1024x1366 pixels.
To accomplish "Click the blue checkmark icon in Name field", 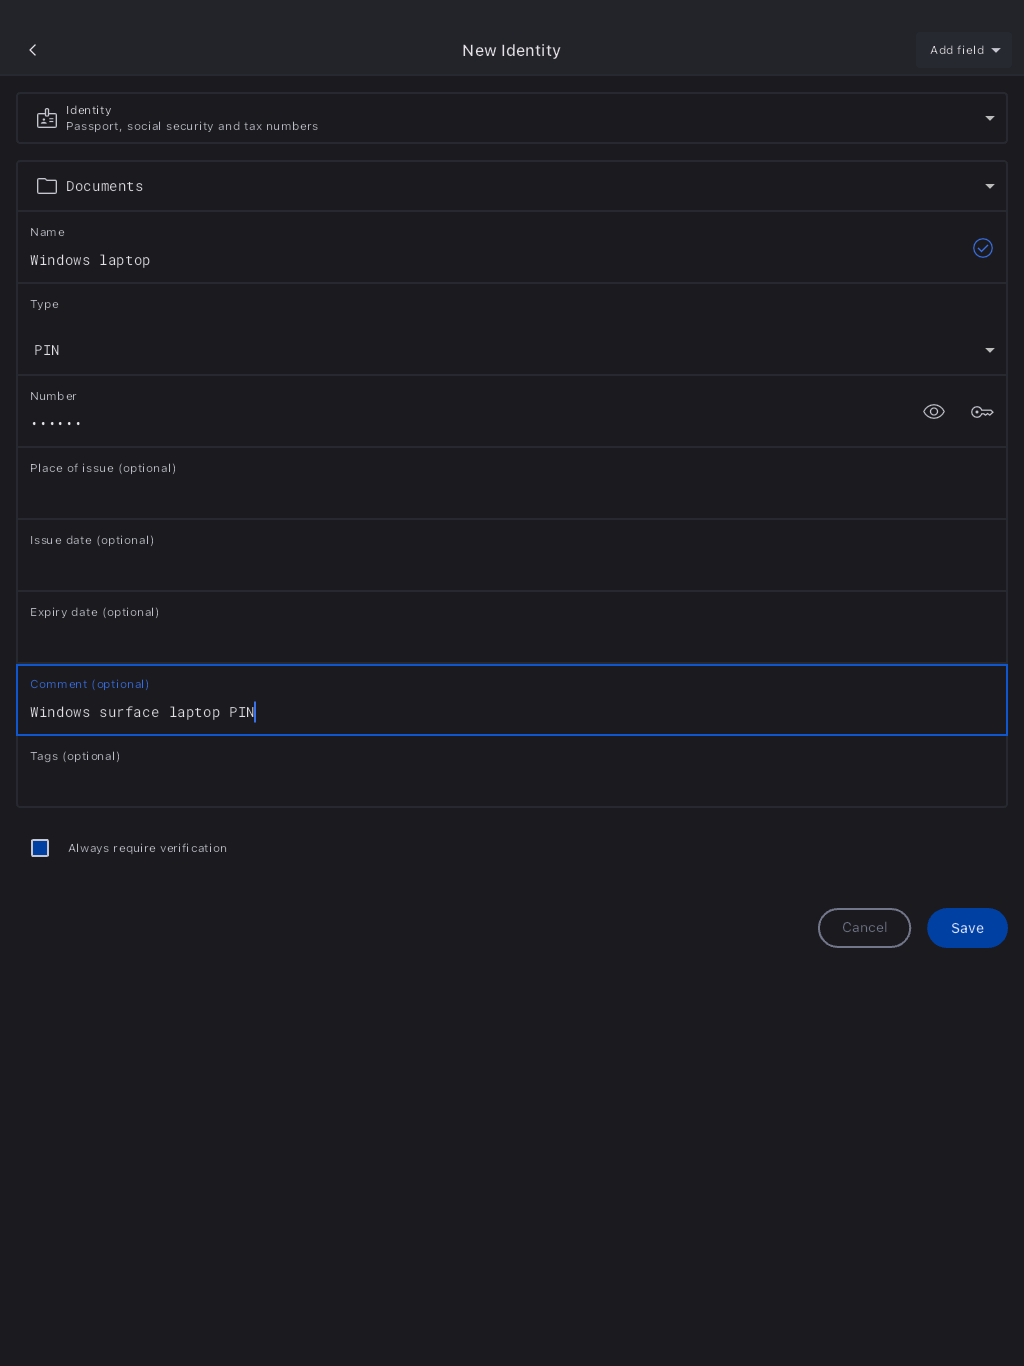I will (982, 248).
